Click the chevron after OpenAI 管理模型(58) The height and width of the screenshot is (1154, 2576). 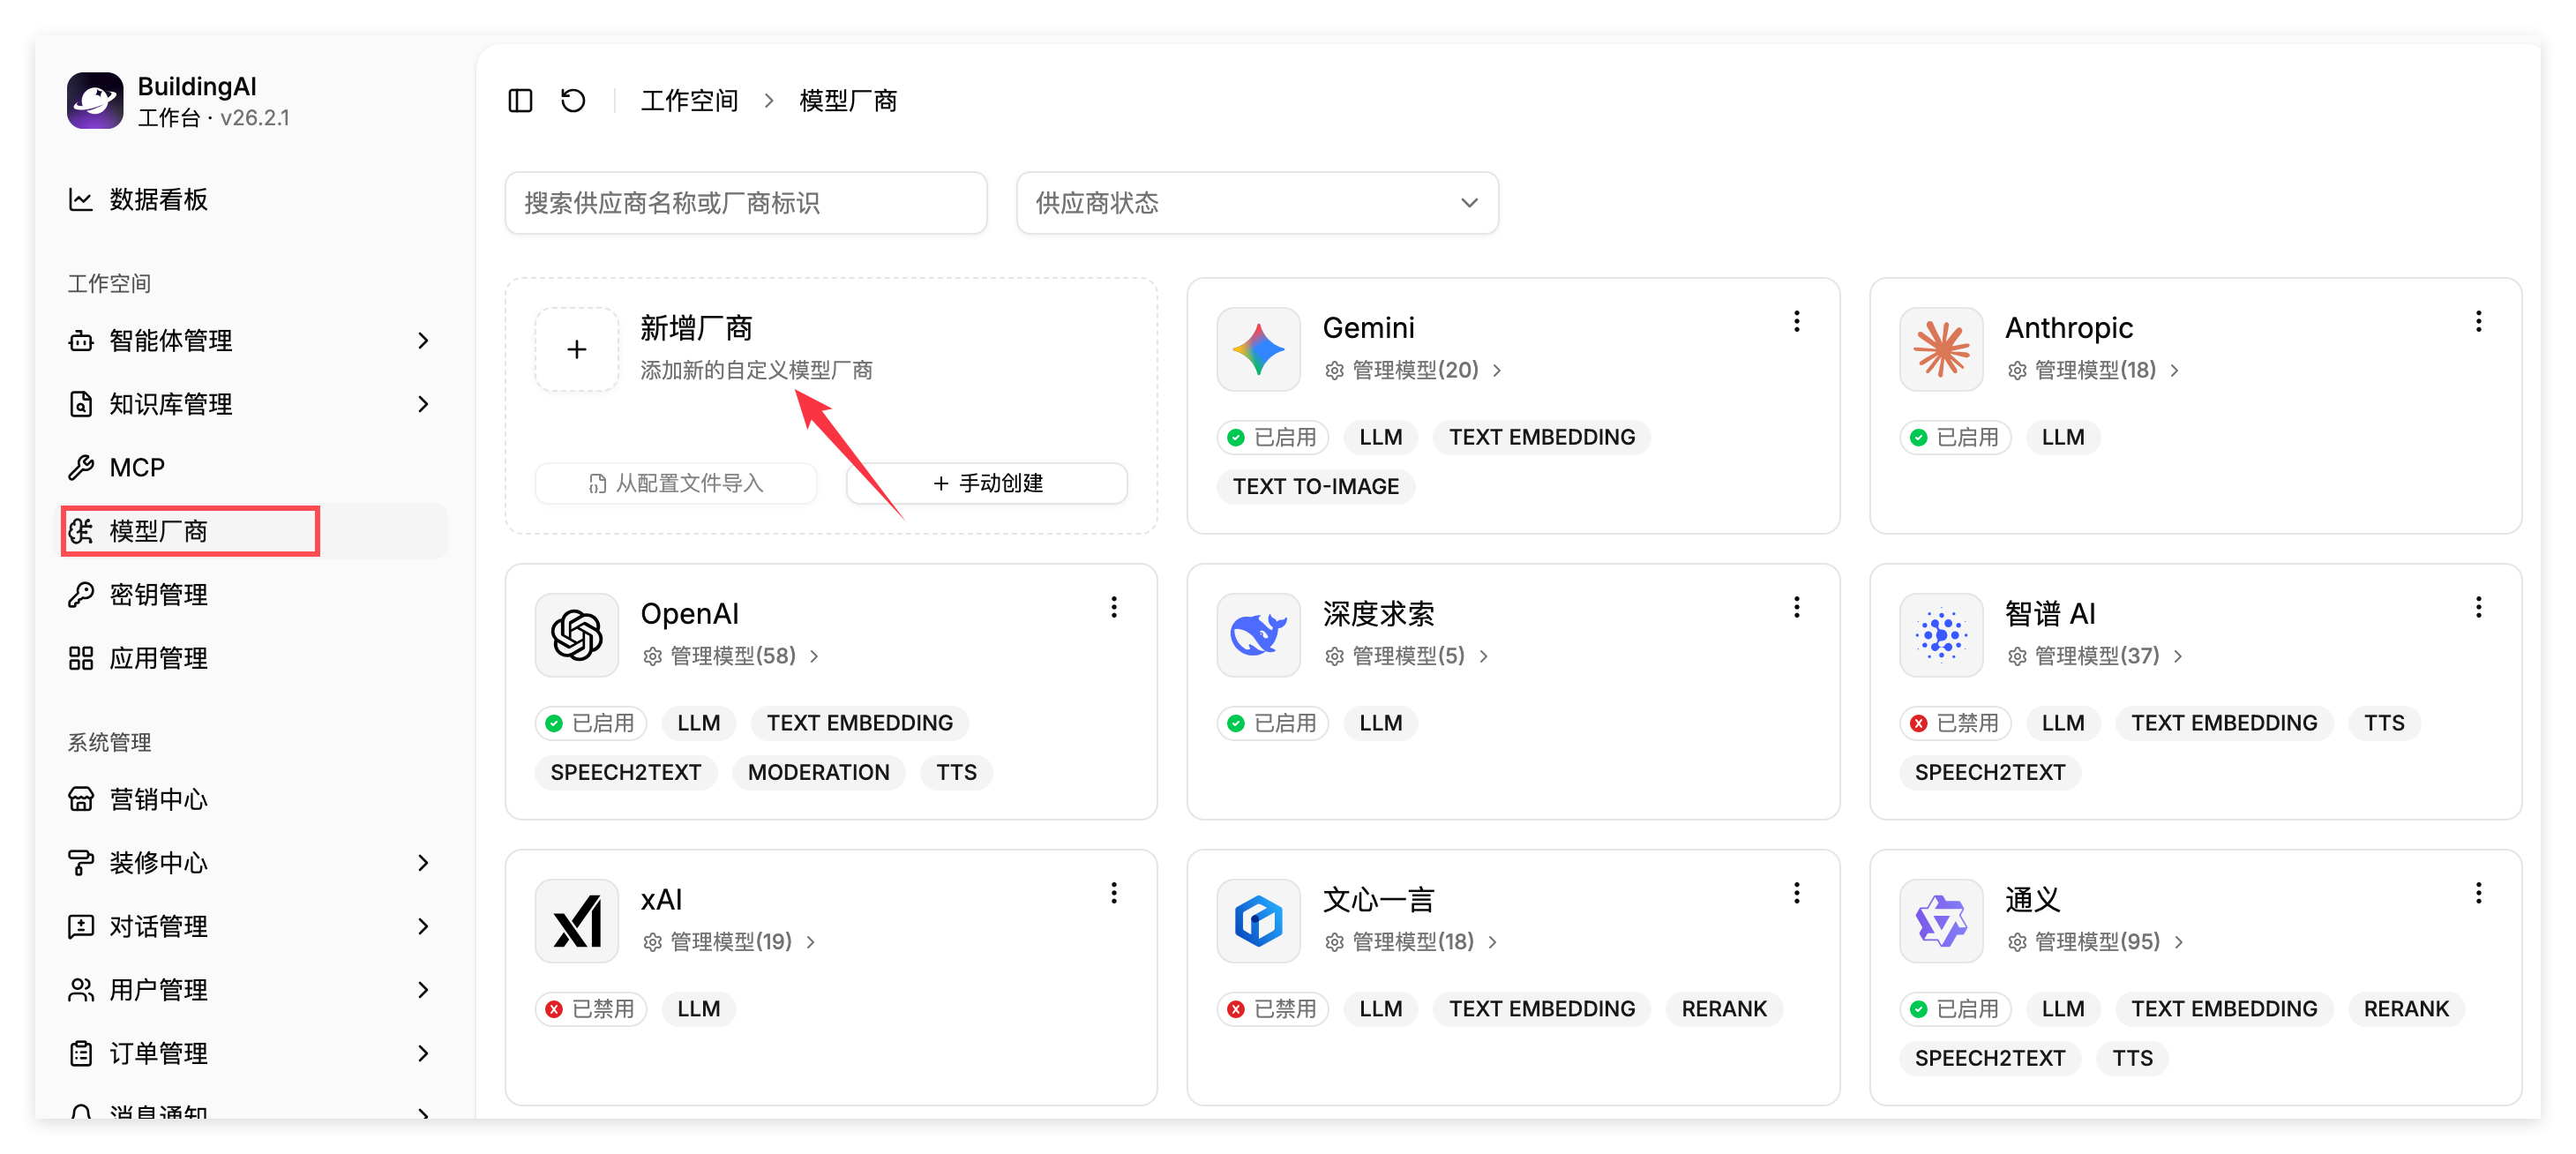click(x=815, y=656)
